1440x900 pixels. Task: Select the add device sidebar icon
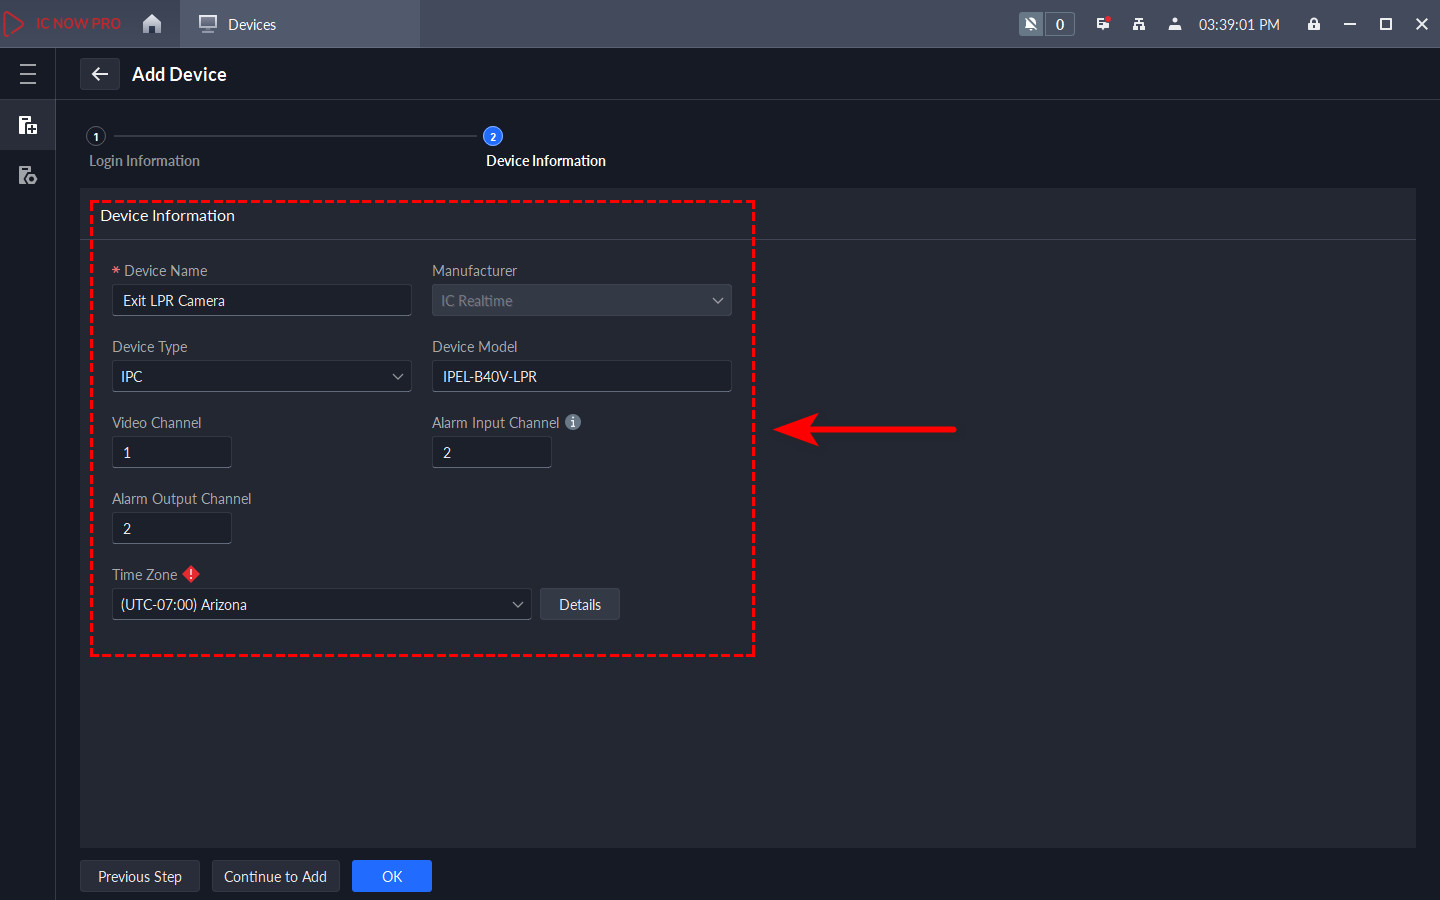point(28,125)
